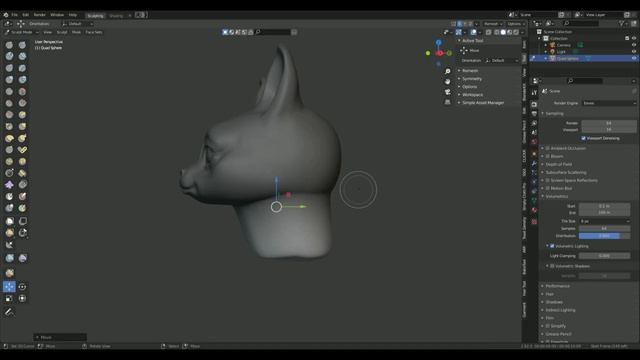Open the Edit menu
Screen dimensions: 640x360
tap(26, 15)
